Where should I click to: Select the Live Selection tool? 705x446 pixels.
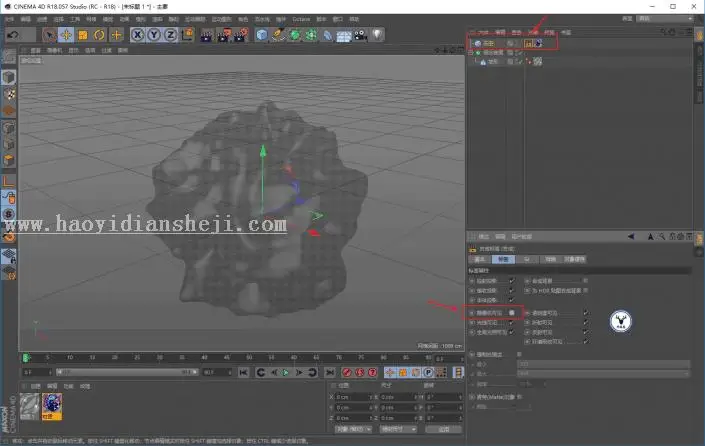point(50,35)
